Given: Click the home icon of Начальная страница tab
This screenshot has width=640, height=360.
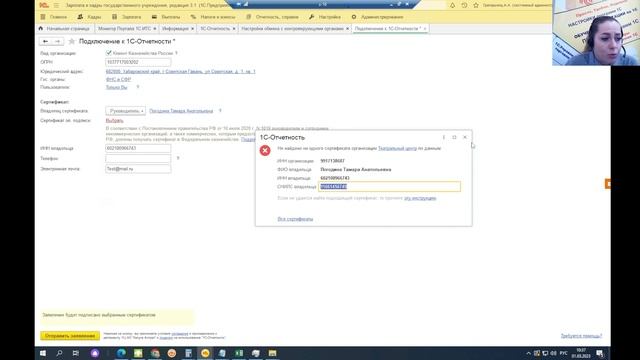Looking at the screenshot, I should tap(41, 29).
